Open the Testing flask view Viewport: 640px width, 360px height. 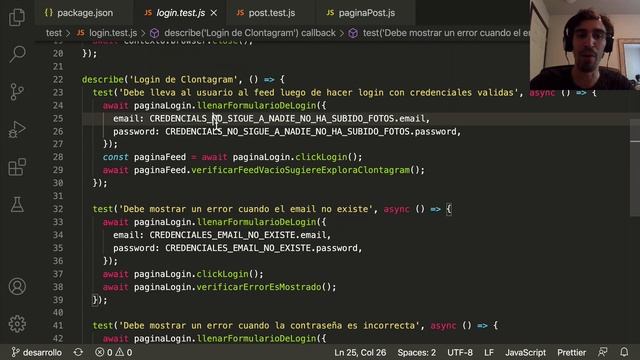point(17,204)
